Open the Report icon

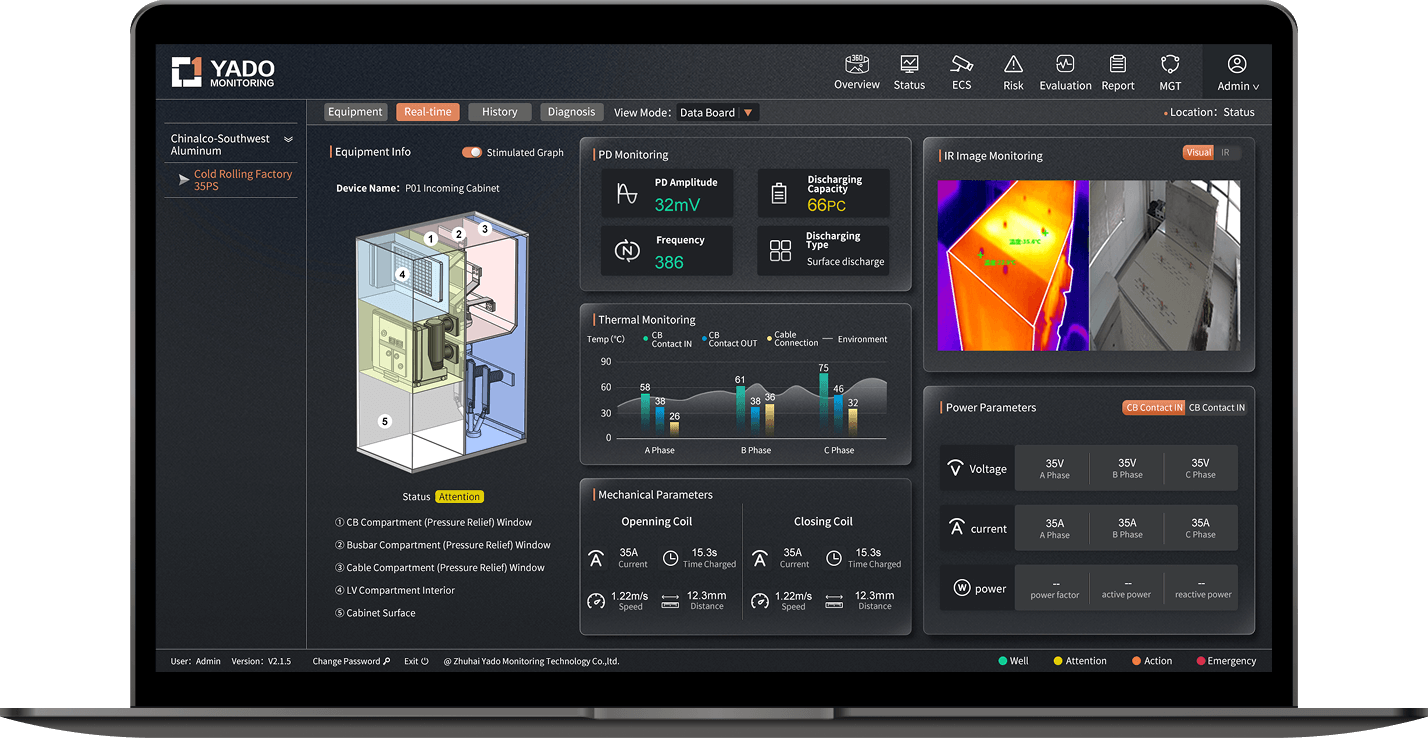(1117, 65)
